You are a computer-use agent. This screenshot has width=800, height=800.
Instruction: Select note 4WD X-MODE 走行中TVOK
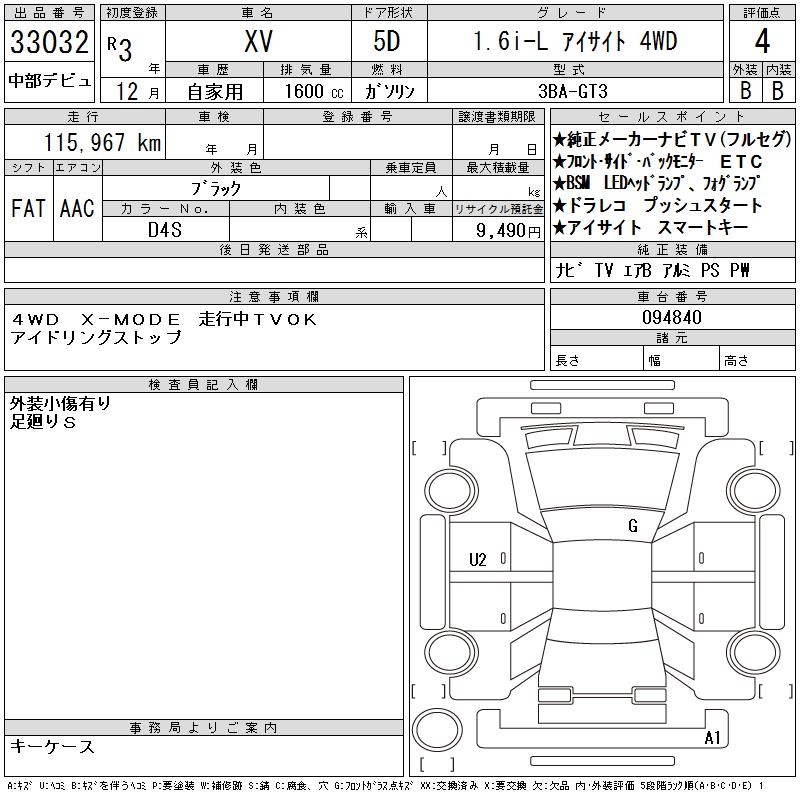coord(164,319)
